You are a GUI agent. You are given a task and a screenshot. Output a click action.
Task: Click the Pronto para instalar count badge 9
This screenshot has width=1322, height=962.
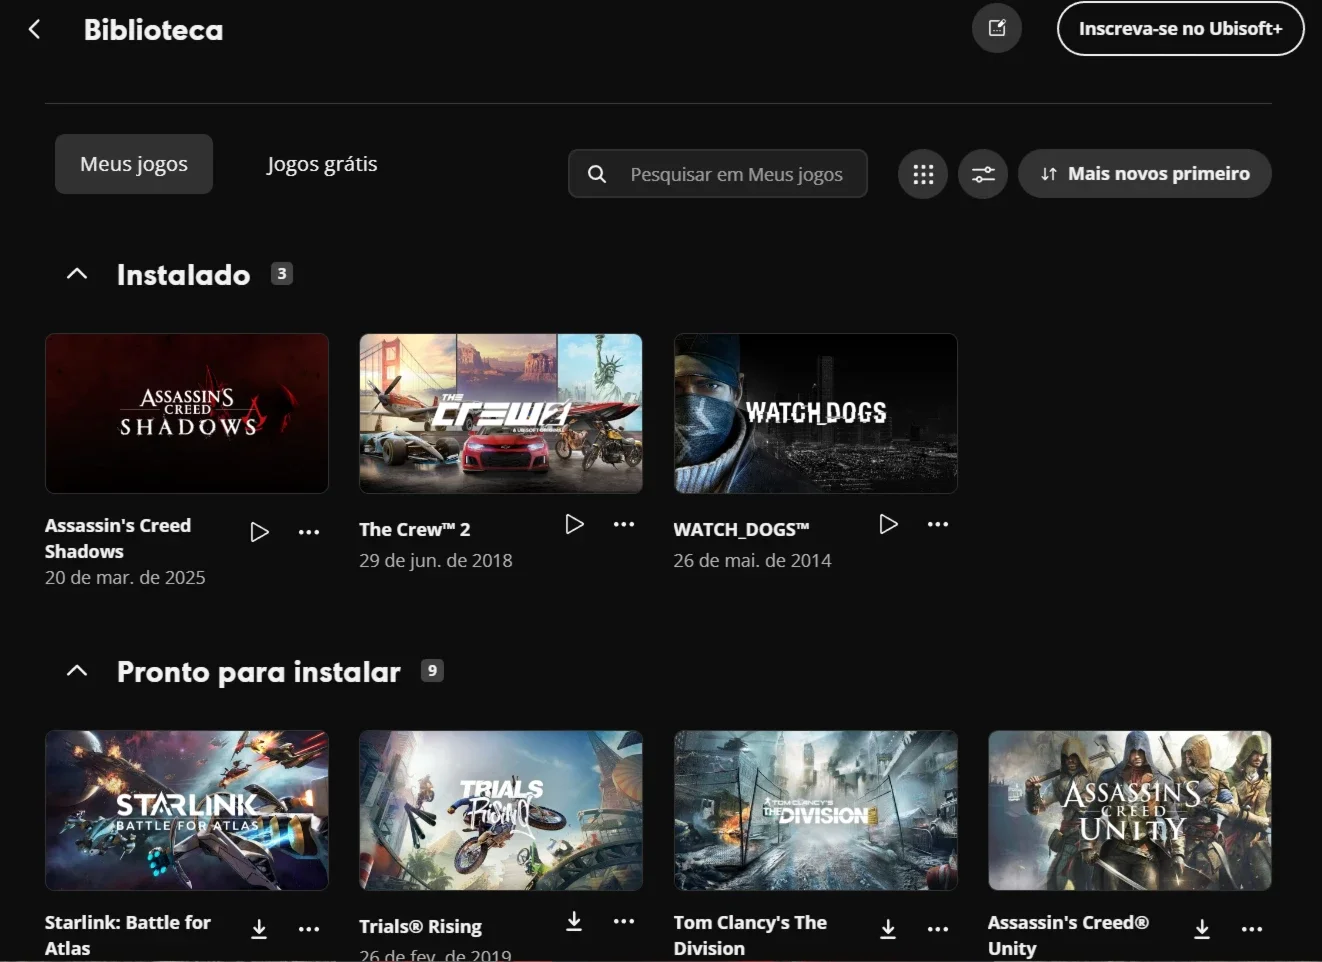[x=432, y=670]
